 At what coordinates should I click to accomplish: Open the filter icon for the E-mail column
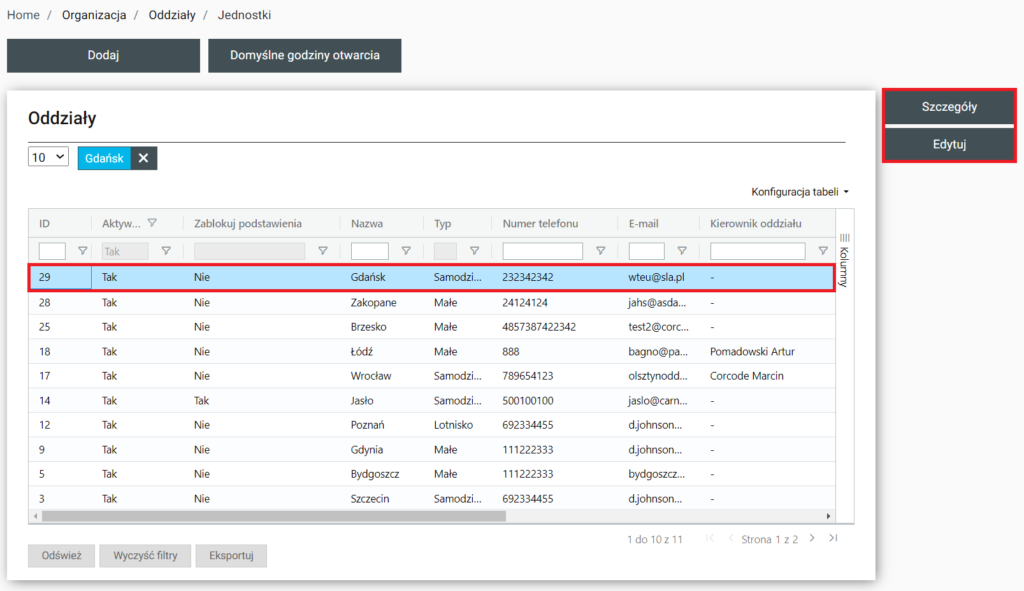pyautogui.click(x=682, y=252)
